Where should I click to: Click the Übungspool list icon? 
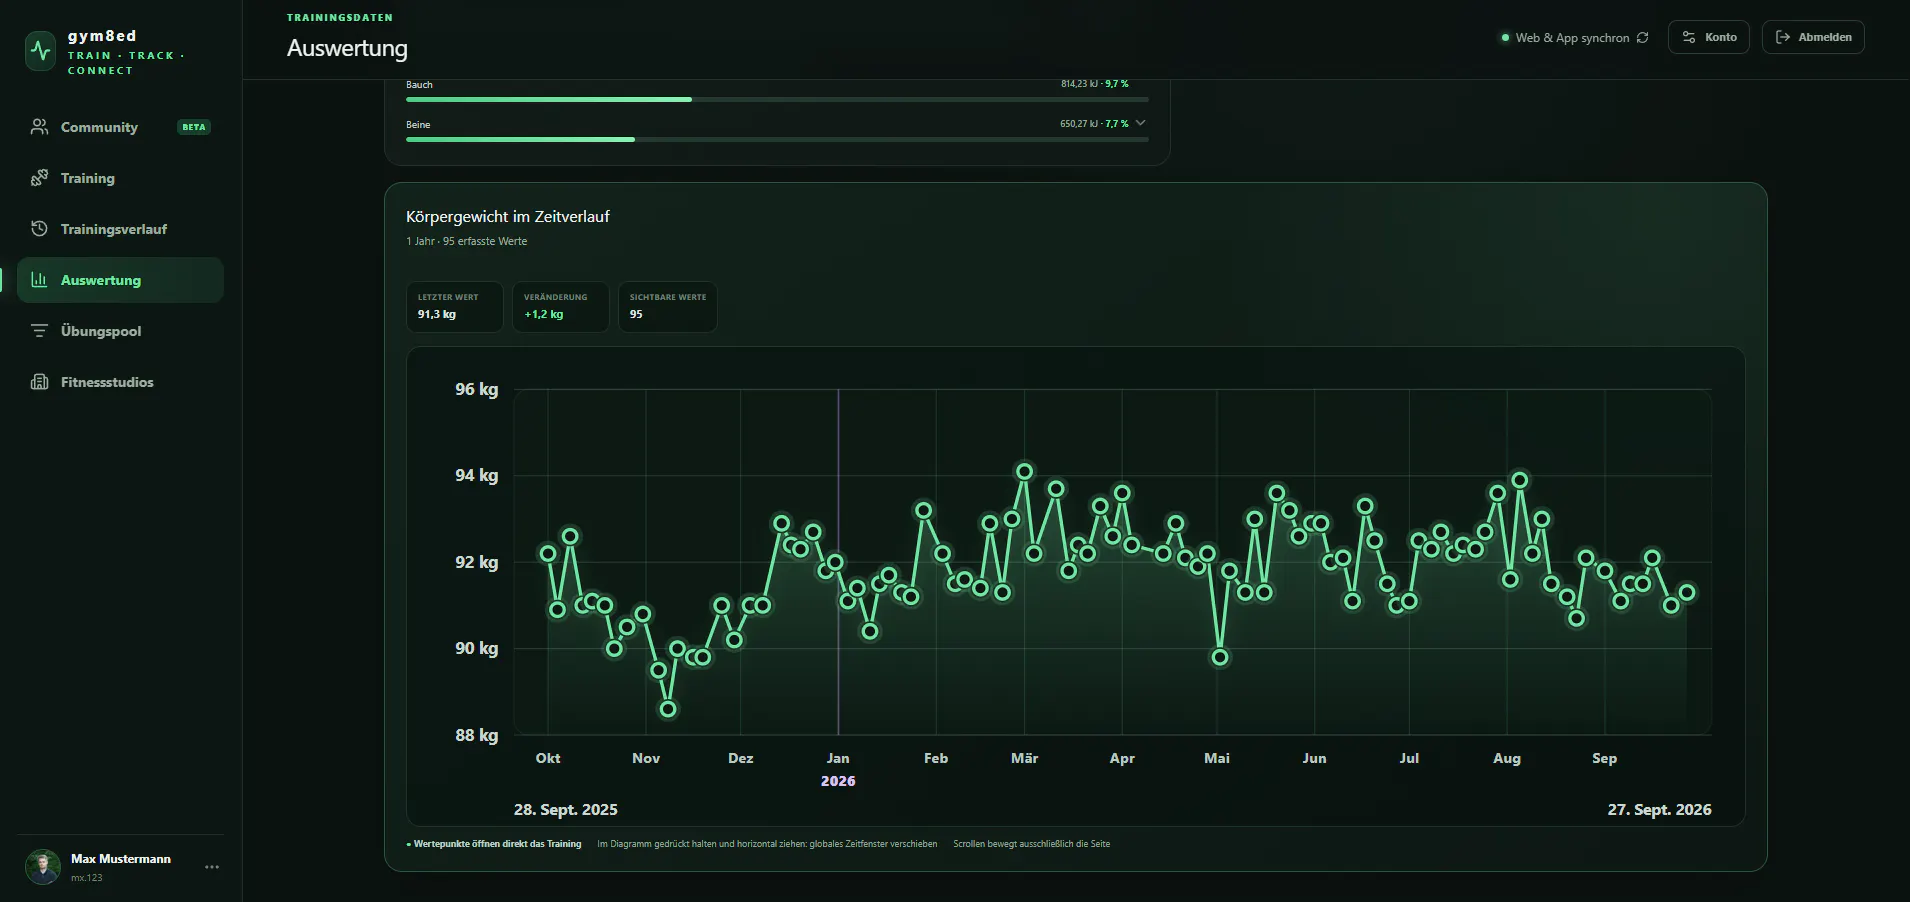(40, 331)
